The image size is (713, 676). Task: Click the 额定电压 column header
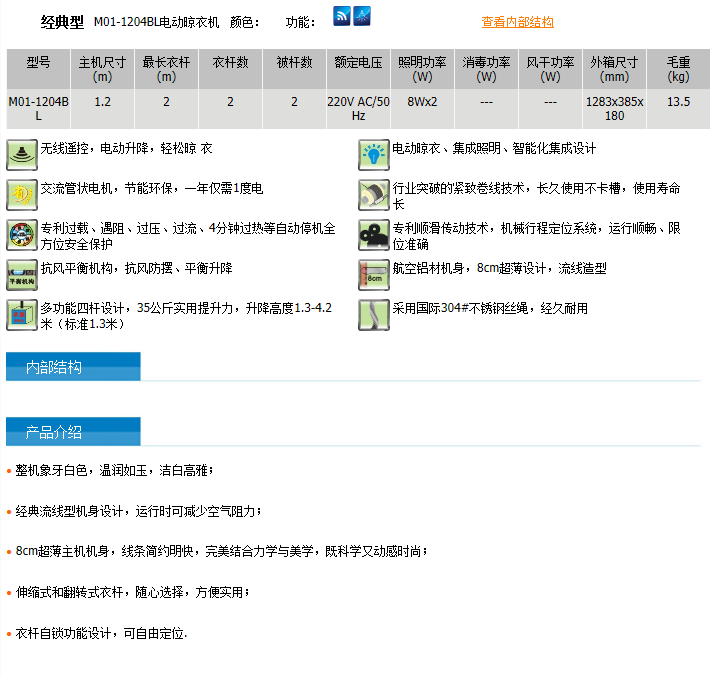[358, 69]
